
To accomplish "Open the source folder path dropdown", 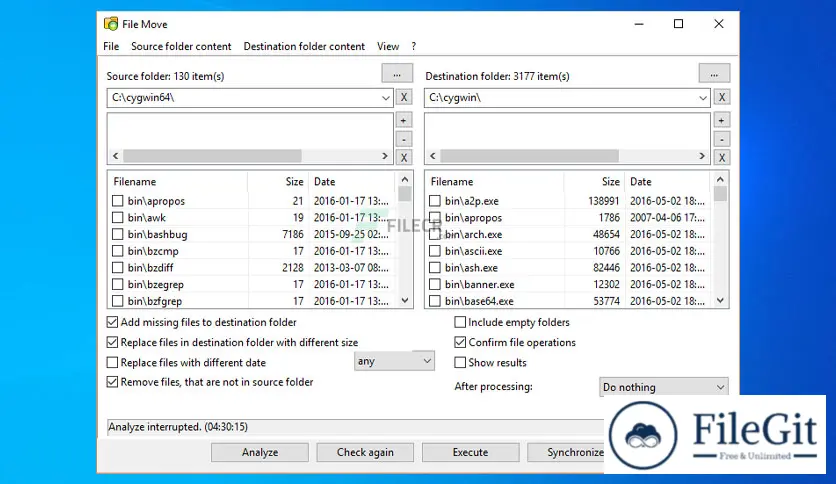I will pyautogui.click(x=386, y=98).
